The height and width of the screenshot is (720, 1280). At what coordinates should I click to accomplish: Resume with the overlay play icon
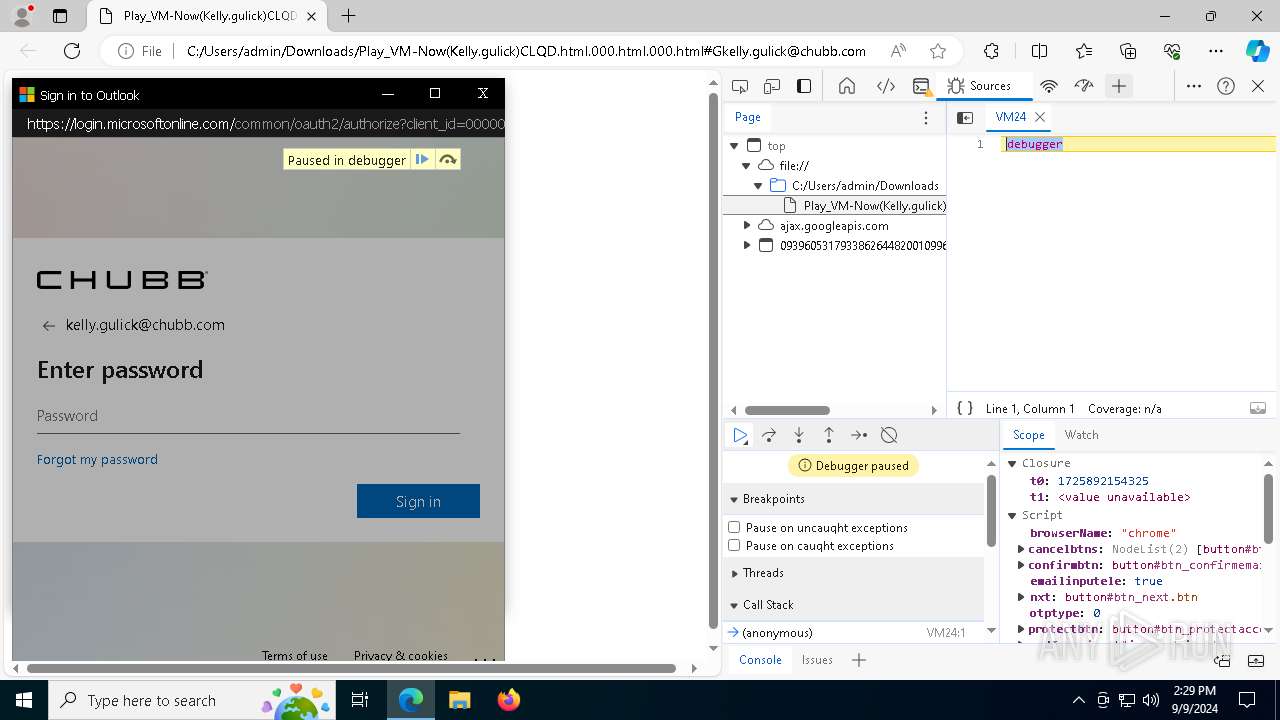tap(422, 159)
